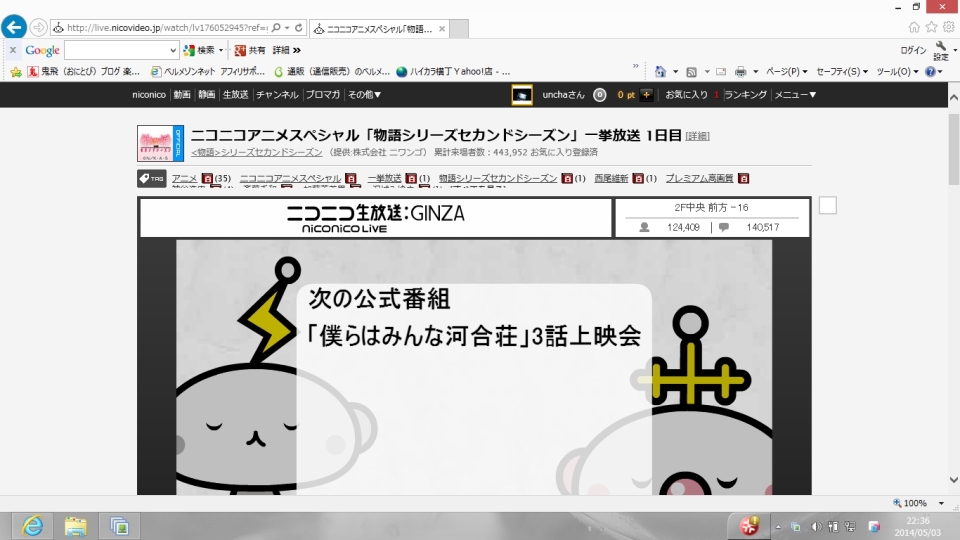
Task: Open the ベルメゾンネット アフィリ bookmark
Action: point(208,72)
